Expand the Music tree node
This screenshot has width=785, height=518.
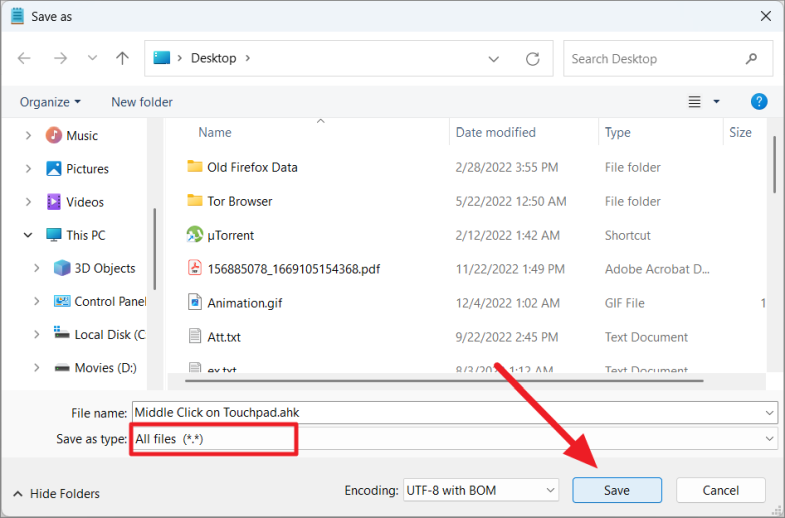click(x=28, y=136)
